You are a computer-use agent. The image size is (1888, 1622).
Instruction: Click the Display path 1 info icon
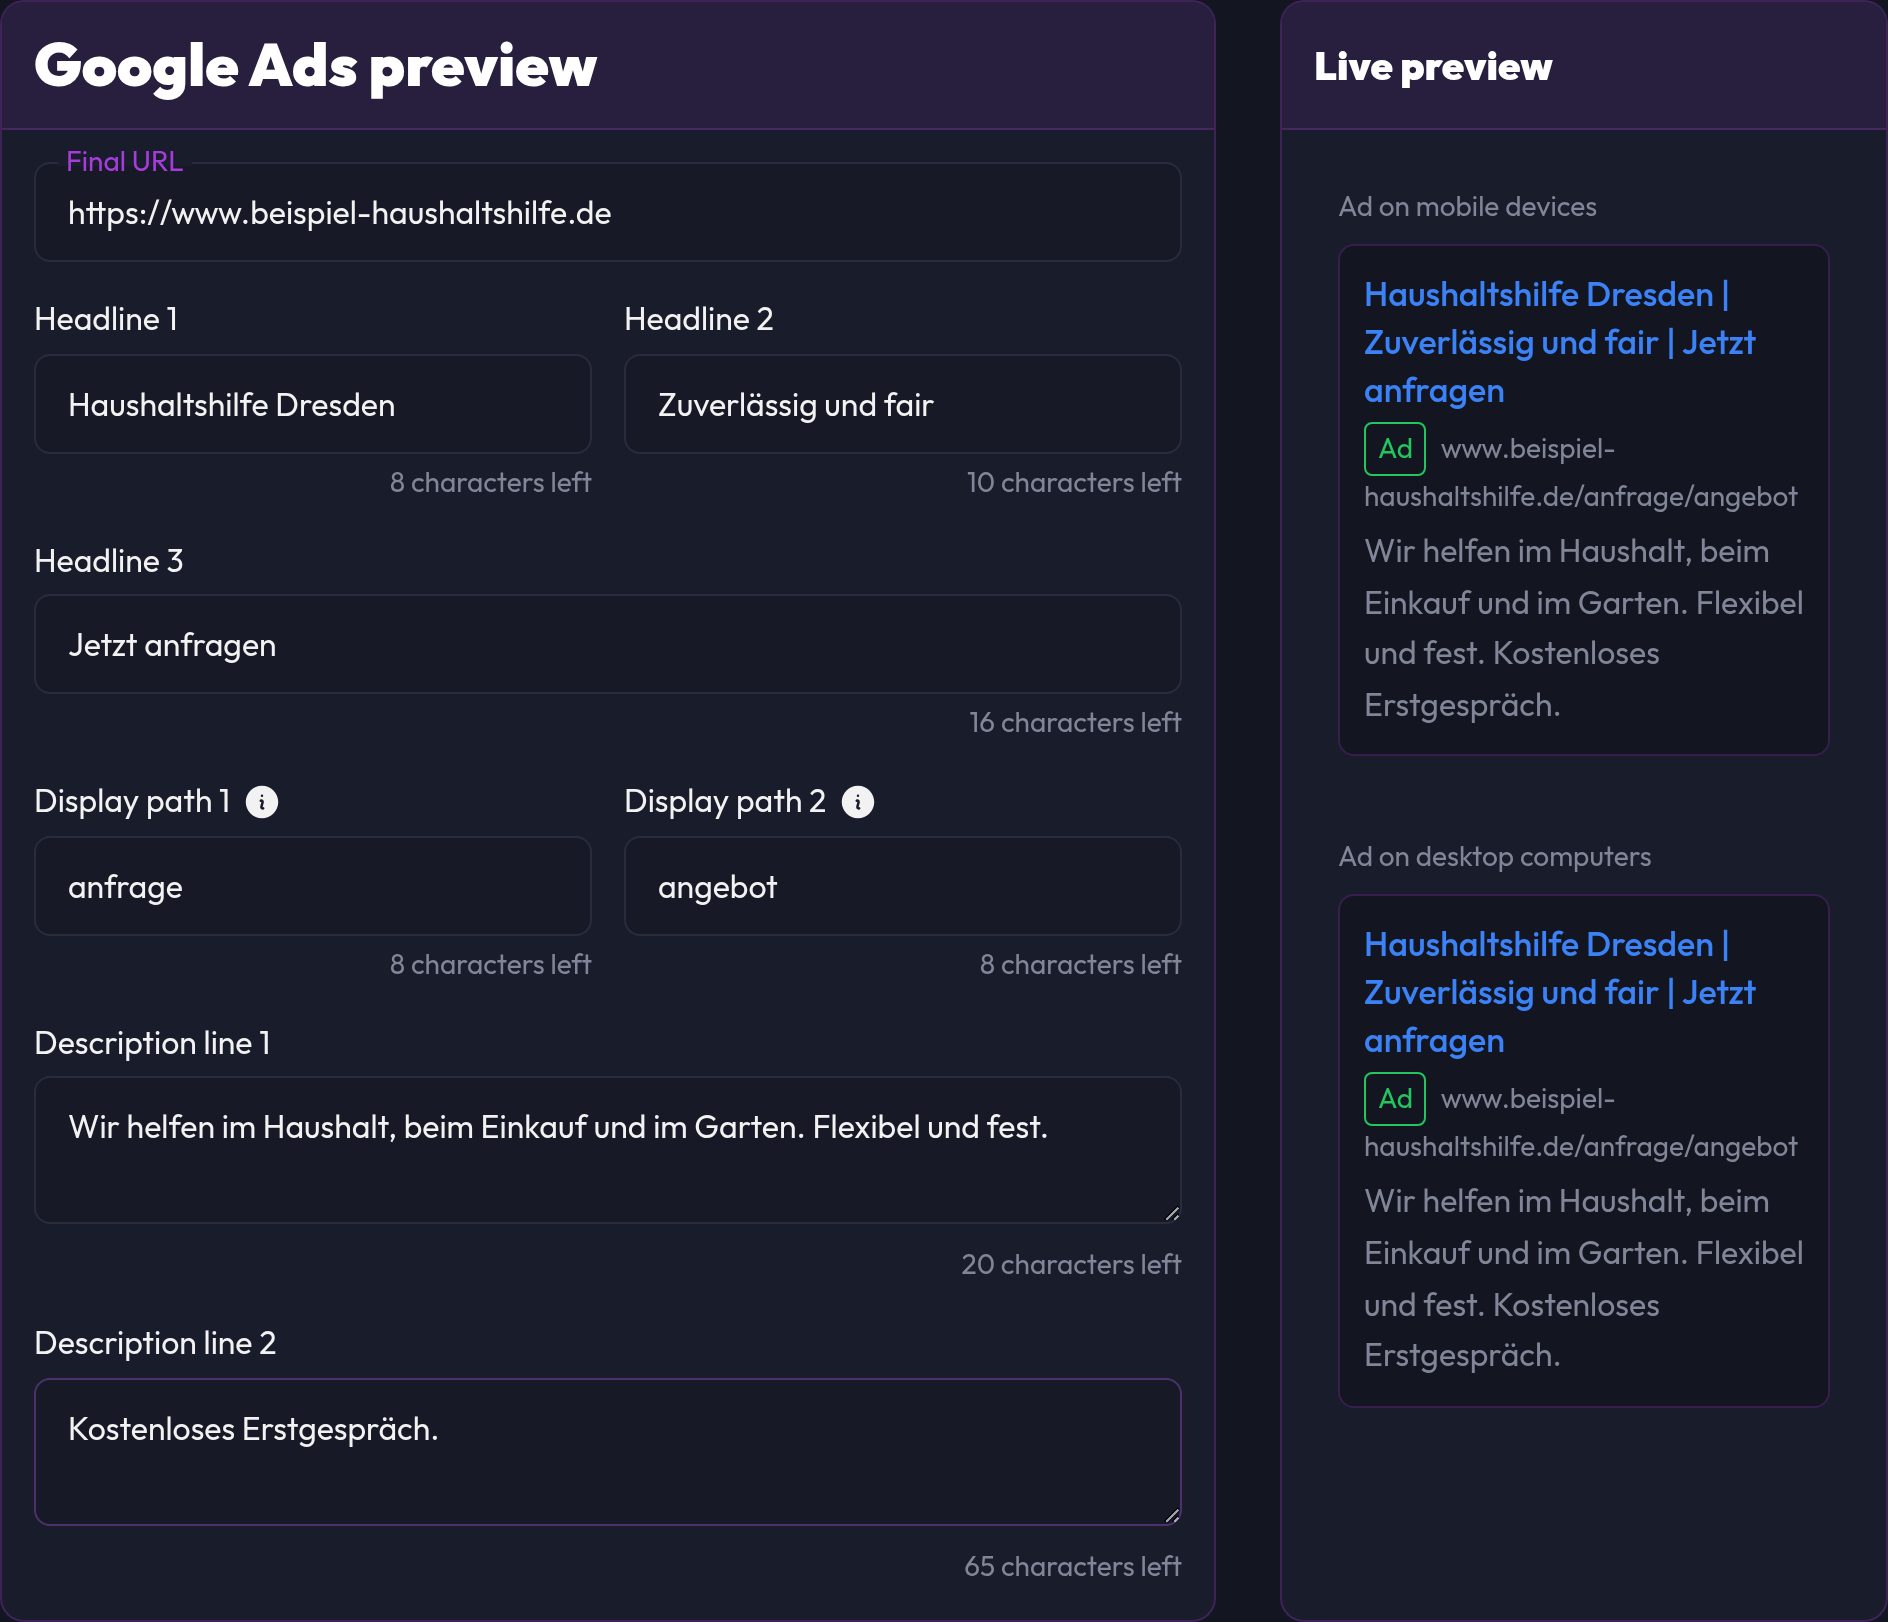(x=262, y=802)
